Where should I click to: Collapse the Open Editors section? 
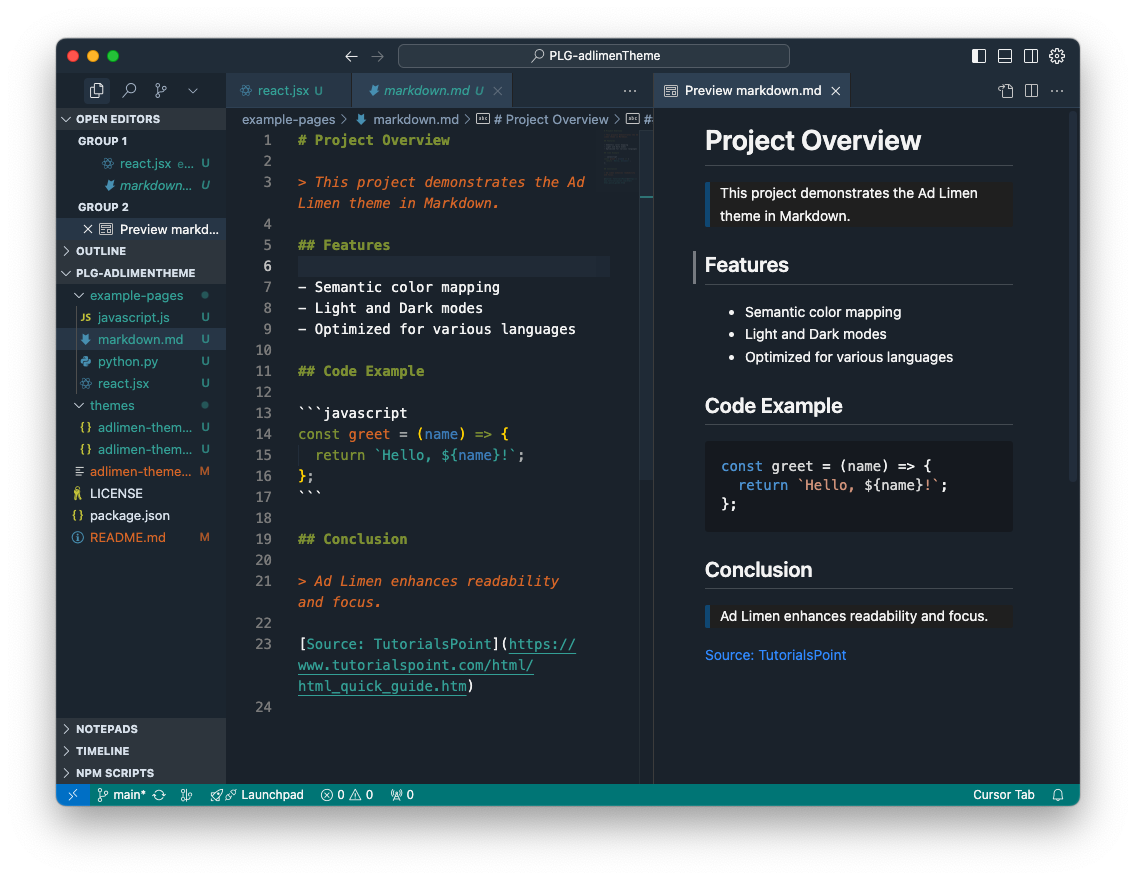click(x=141, y=119)
